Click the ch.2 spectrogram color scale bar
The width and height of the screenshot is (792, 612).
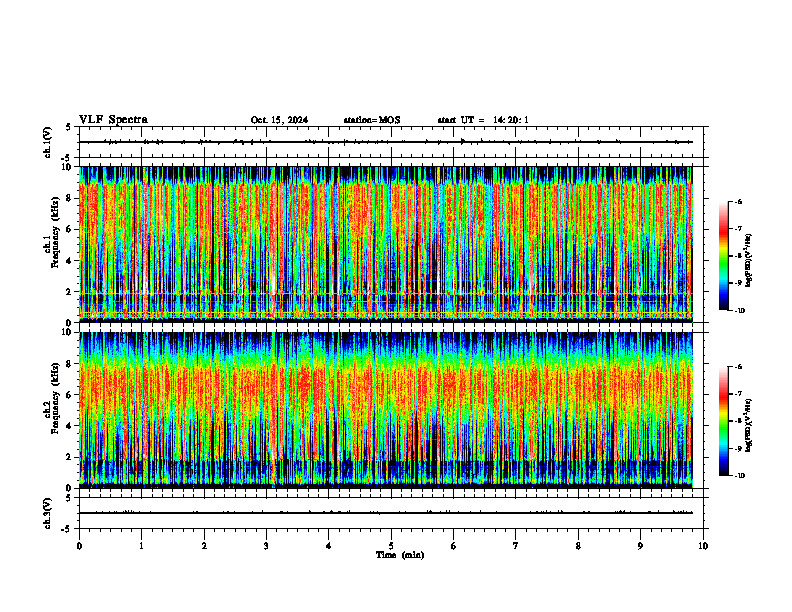723,421
